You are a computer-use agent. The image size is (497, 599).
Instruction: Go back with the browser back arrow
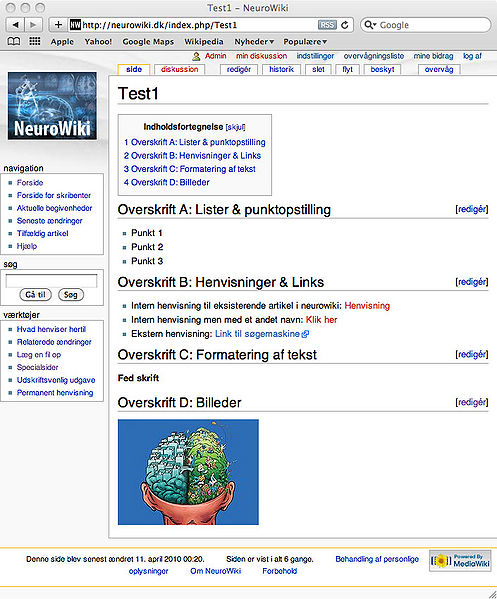pyautogui.click(x=15, y=25)
